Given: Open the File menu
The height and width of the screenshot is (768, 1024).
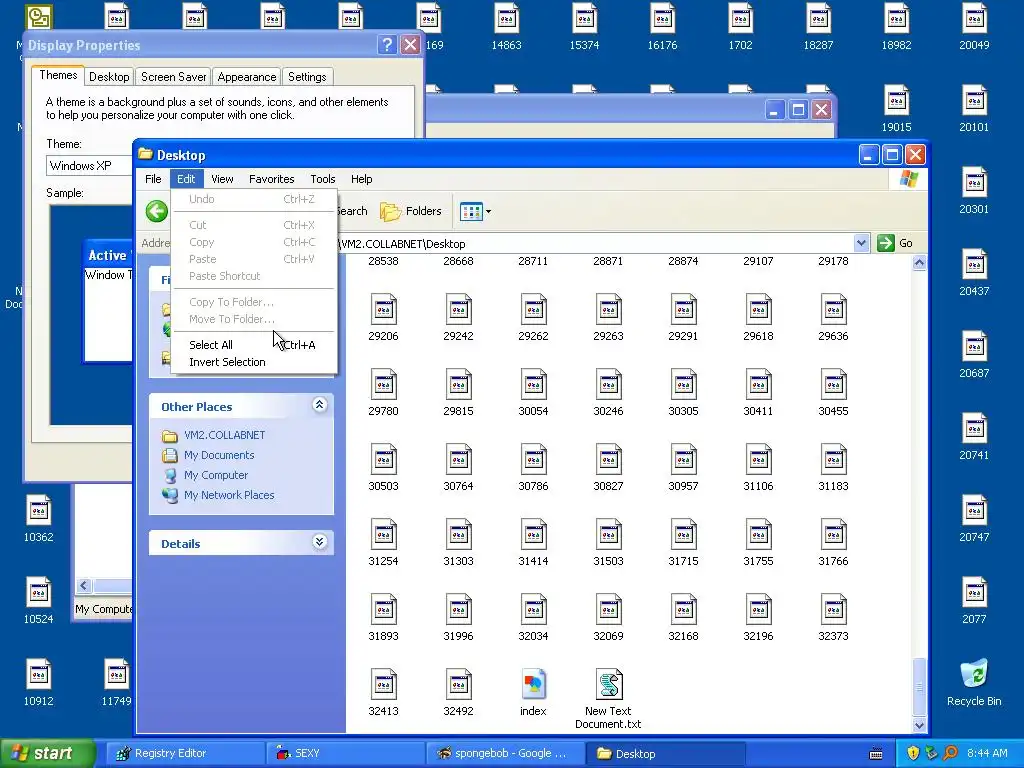Looking at the screenshot, I should [153, 179].
